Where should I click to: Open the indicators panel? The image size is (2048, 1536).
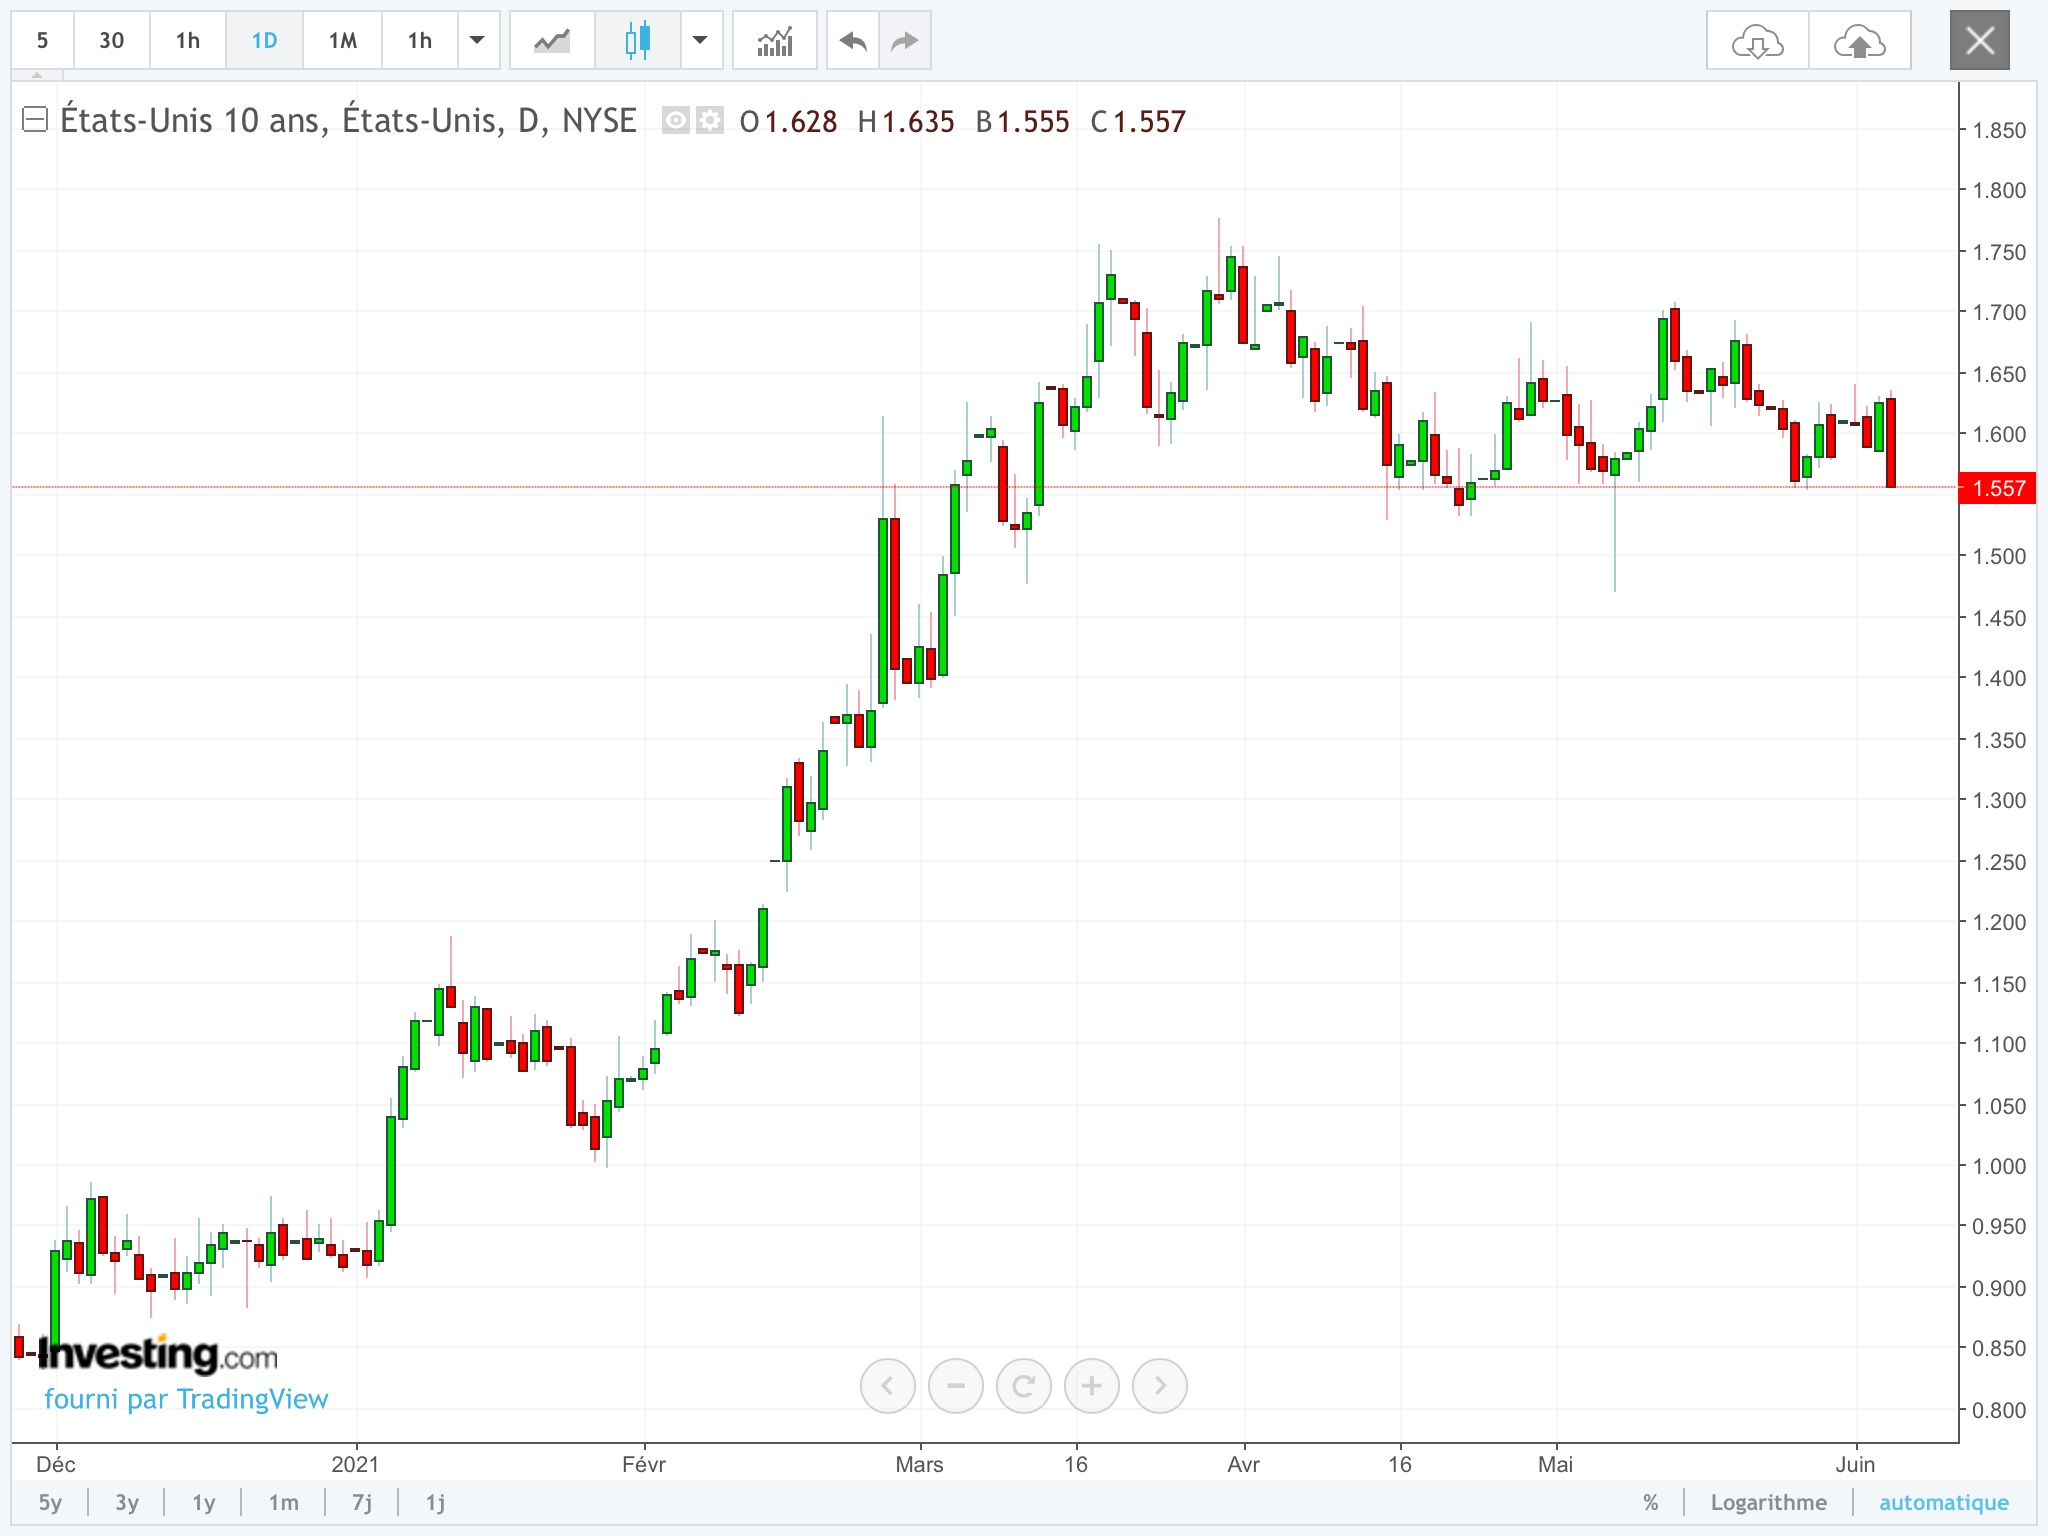(x=775, y=41)
